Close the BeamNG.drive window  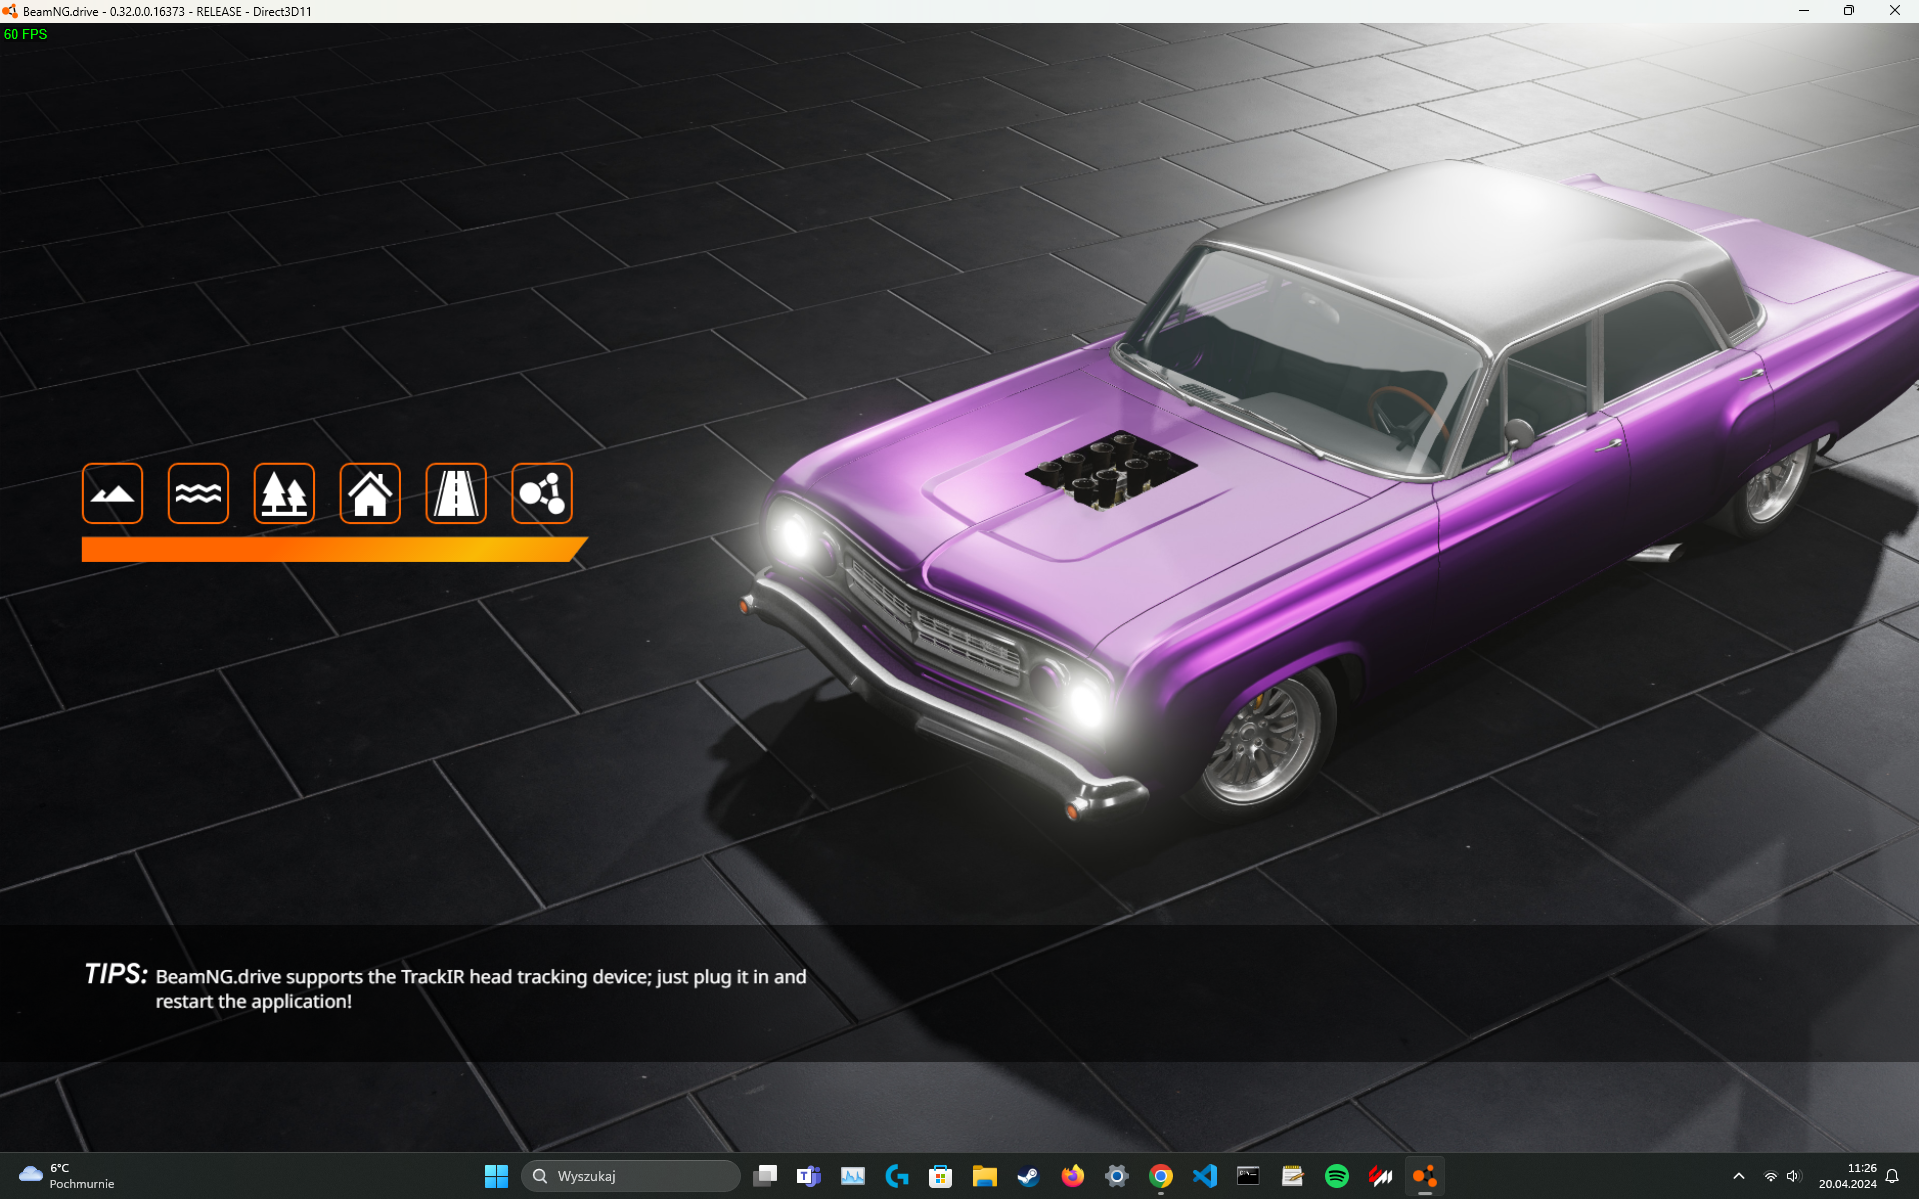click(x=1894, y=11)
